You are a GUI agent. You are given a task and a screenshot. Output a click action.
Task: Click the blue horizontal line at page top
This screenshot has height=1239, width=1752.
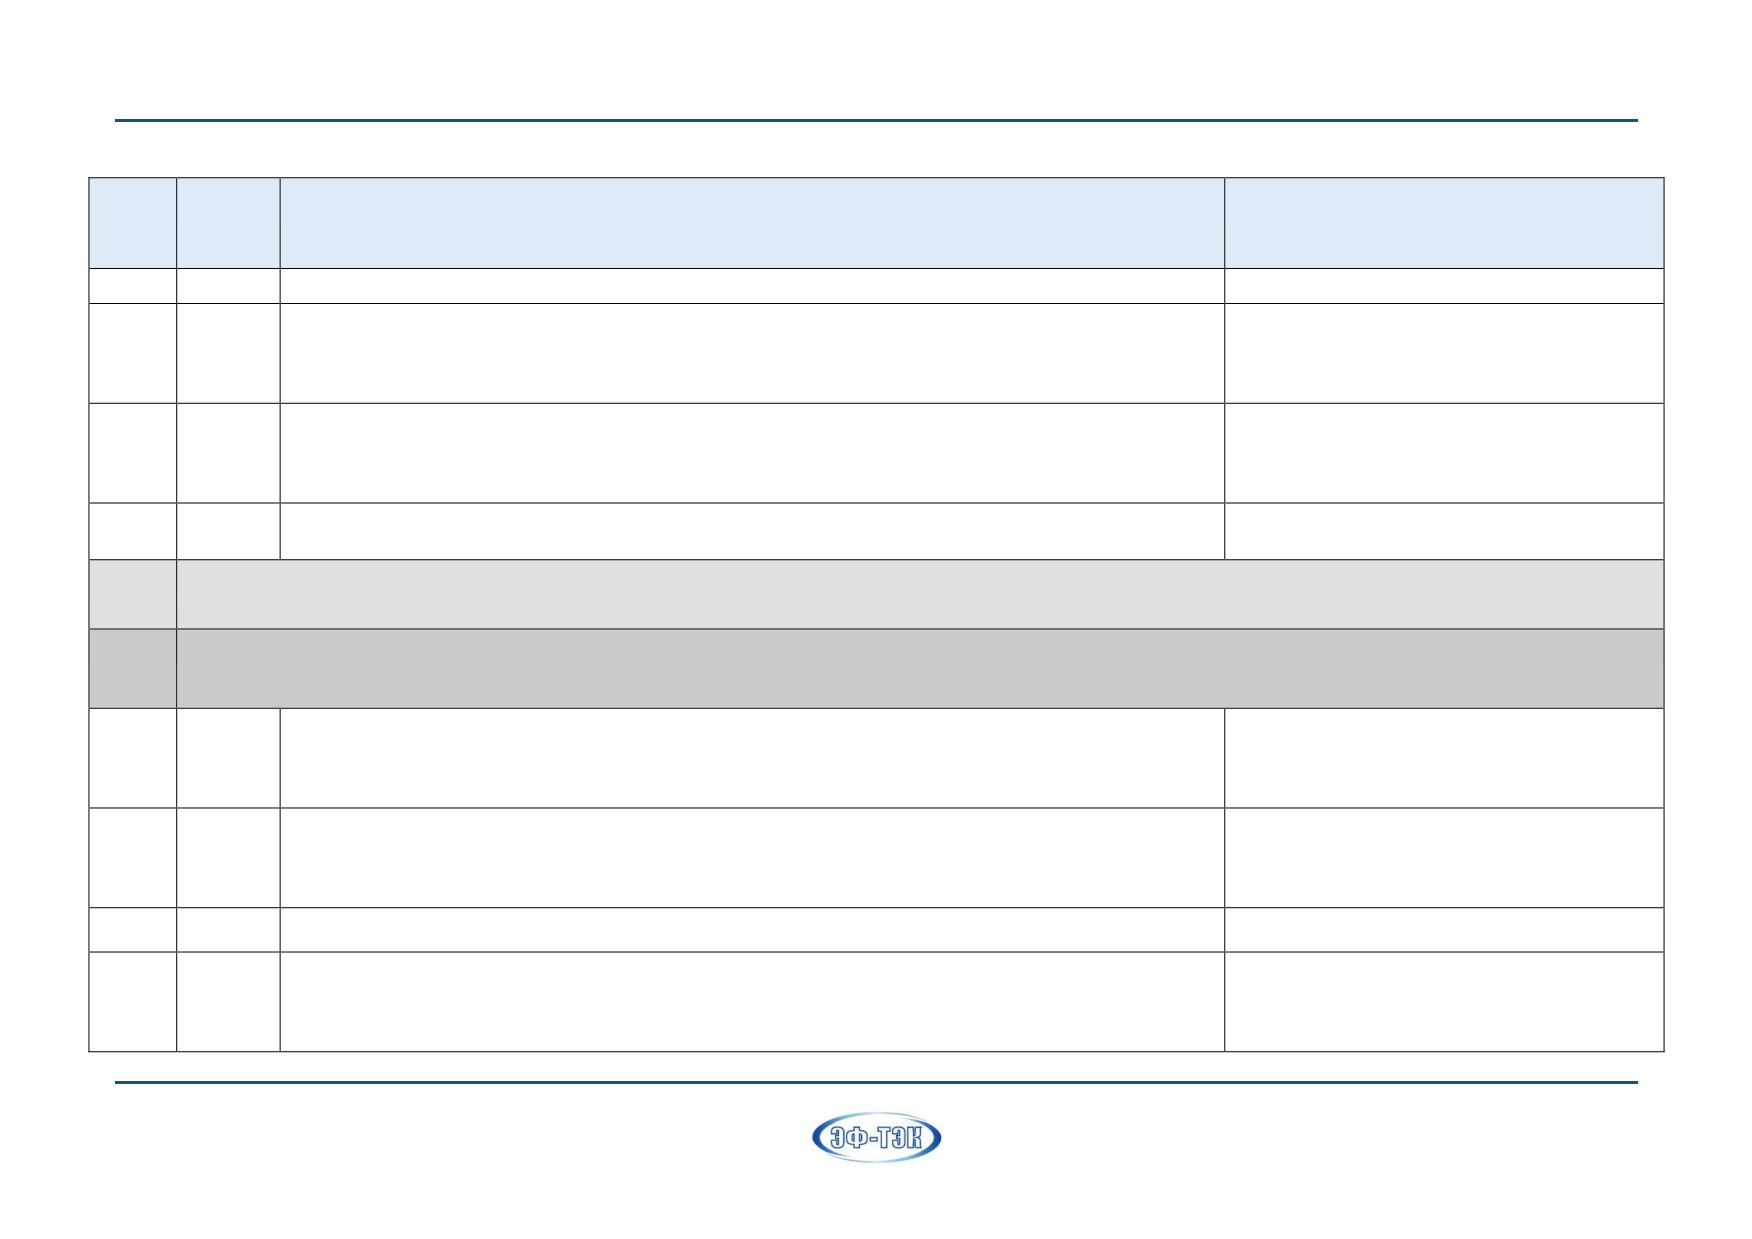[x=876, y=121]
